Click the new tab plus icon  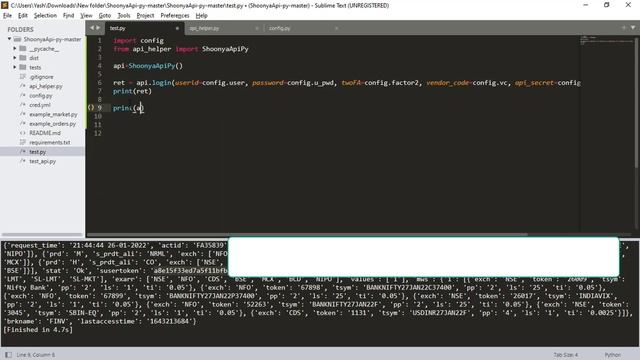624,27
